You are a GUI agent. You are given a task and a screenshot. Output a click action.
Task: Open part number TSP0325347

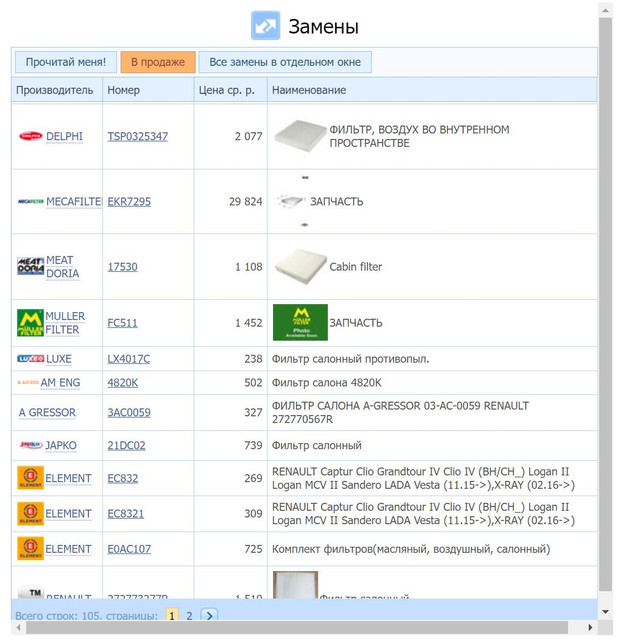[x=138, y=136]
